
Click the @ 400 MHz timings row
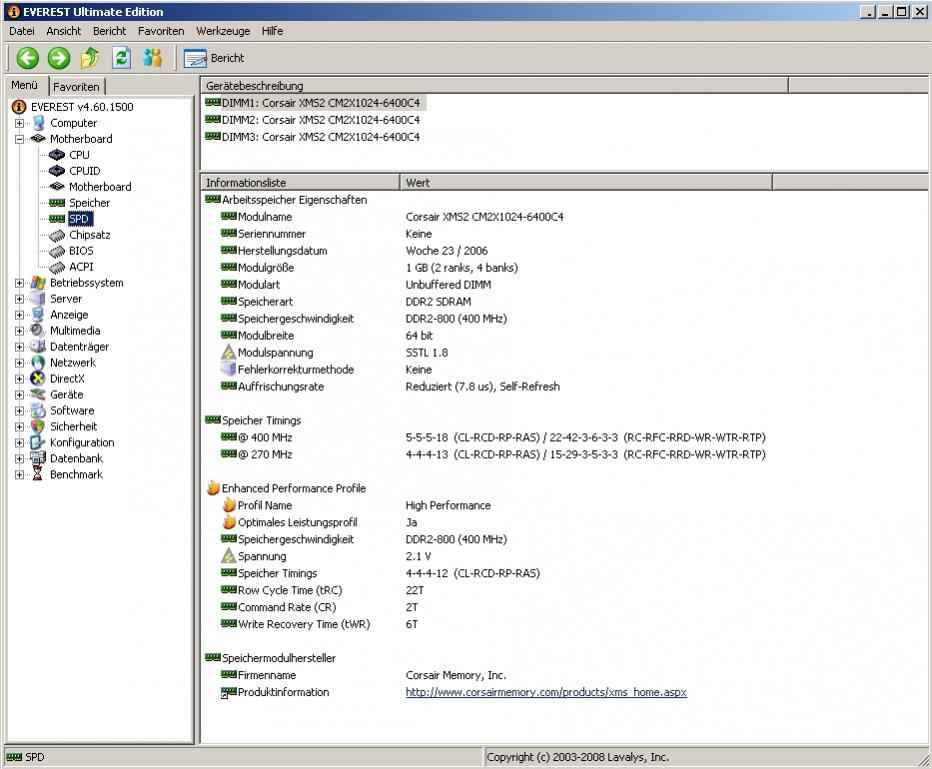pos(493,437)
